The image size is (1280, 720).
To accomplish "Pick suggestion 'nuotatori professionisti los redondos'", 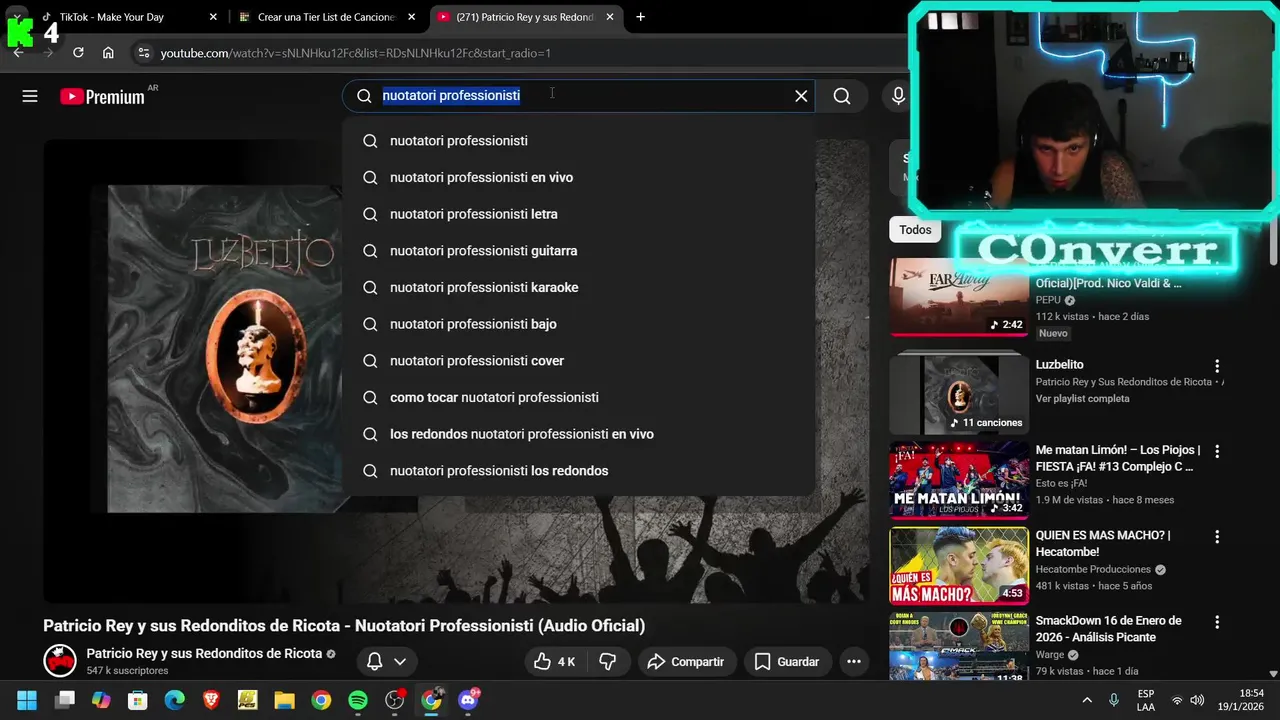I will coord(578,471).
